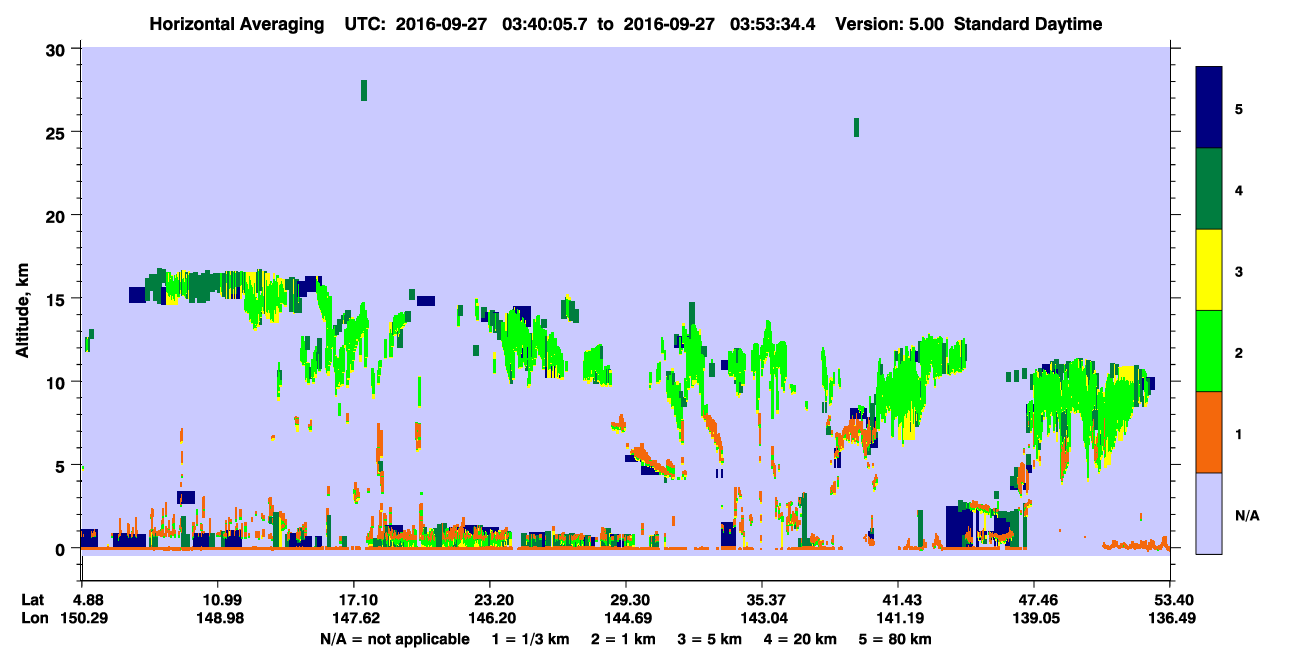
Task: Click the dark green level 4 swatch
Action: [1210, 189]
